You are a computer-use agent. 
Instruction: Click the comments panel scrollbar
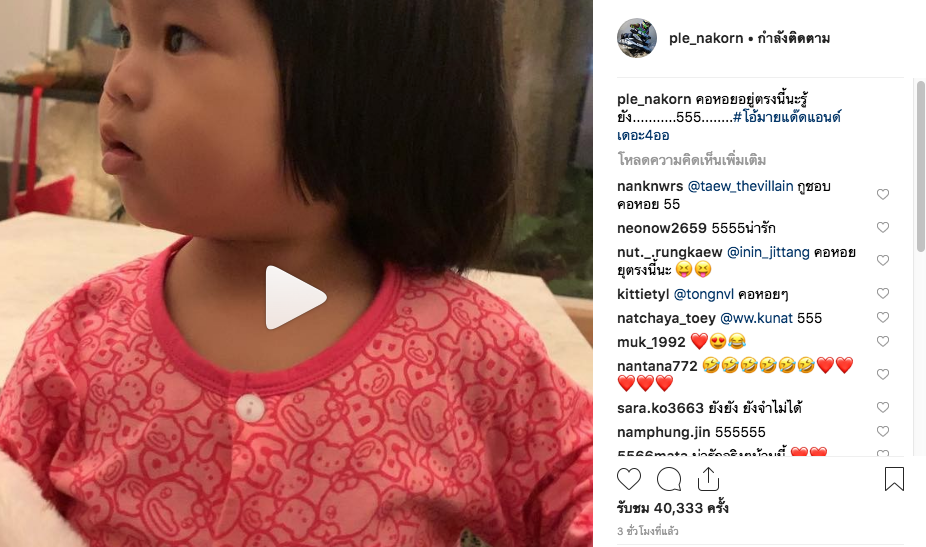coord(920,167)
